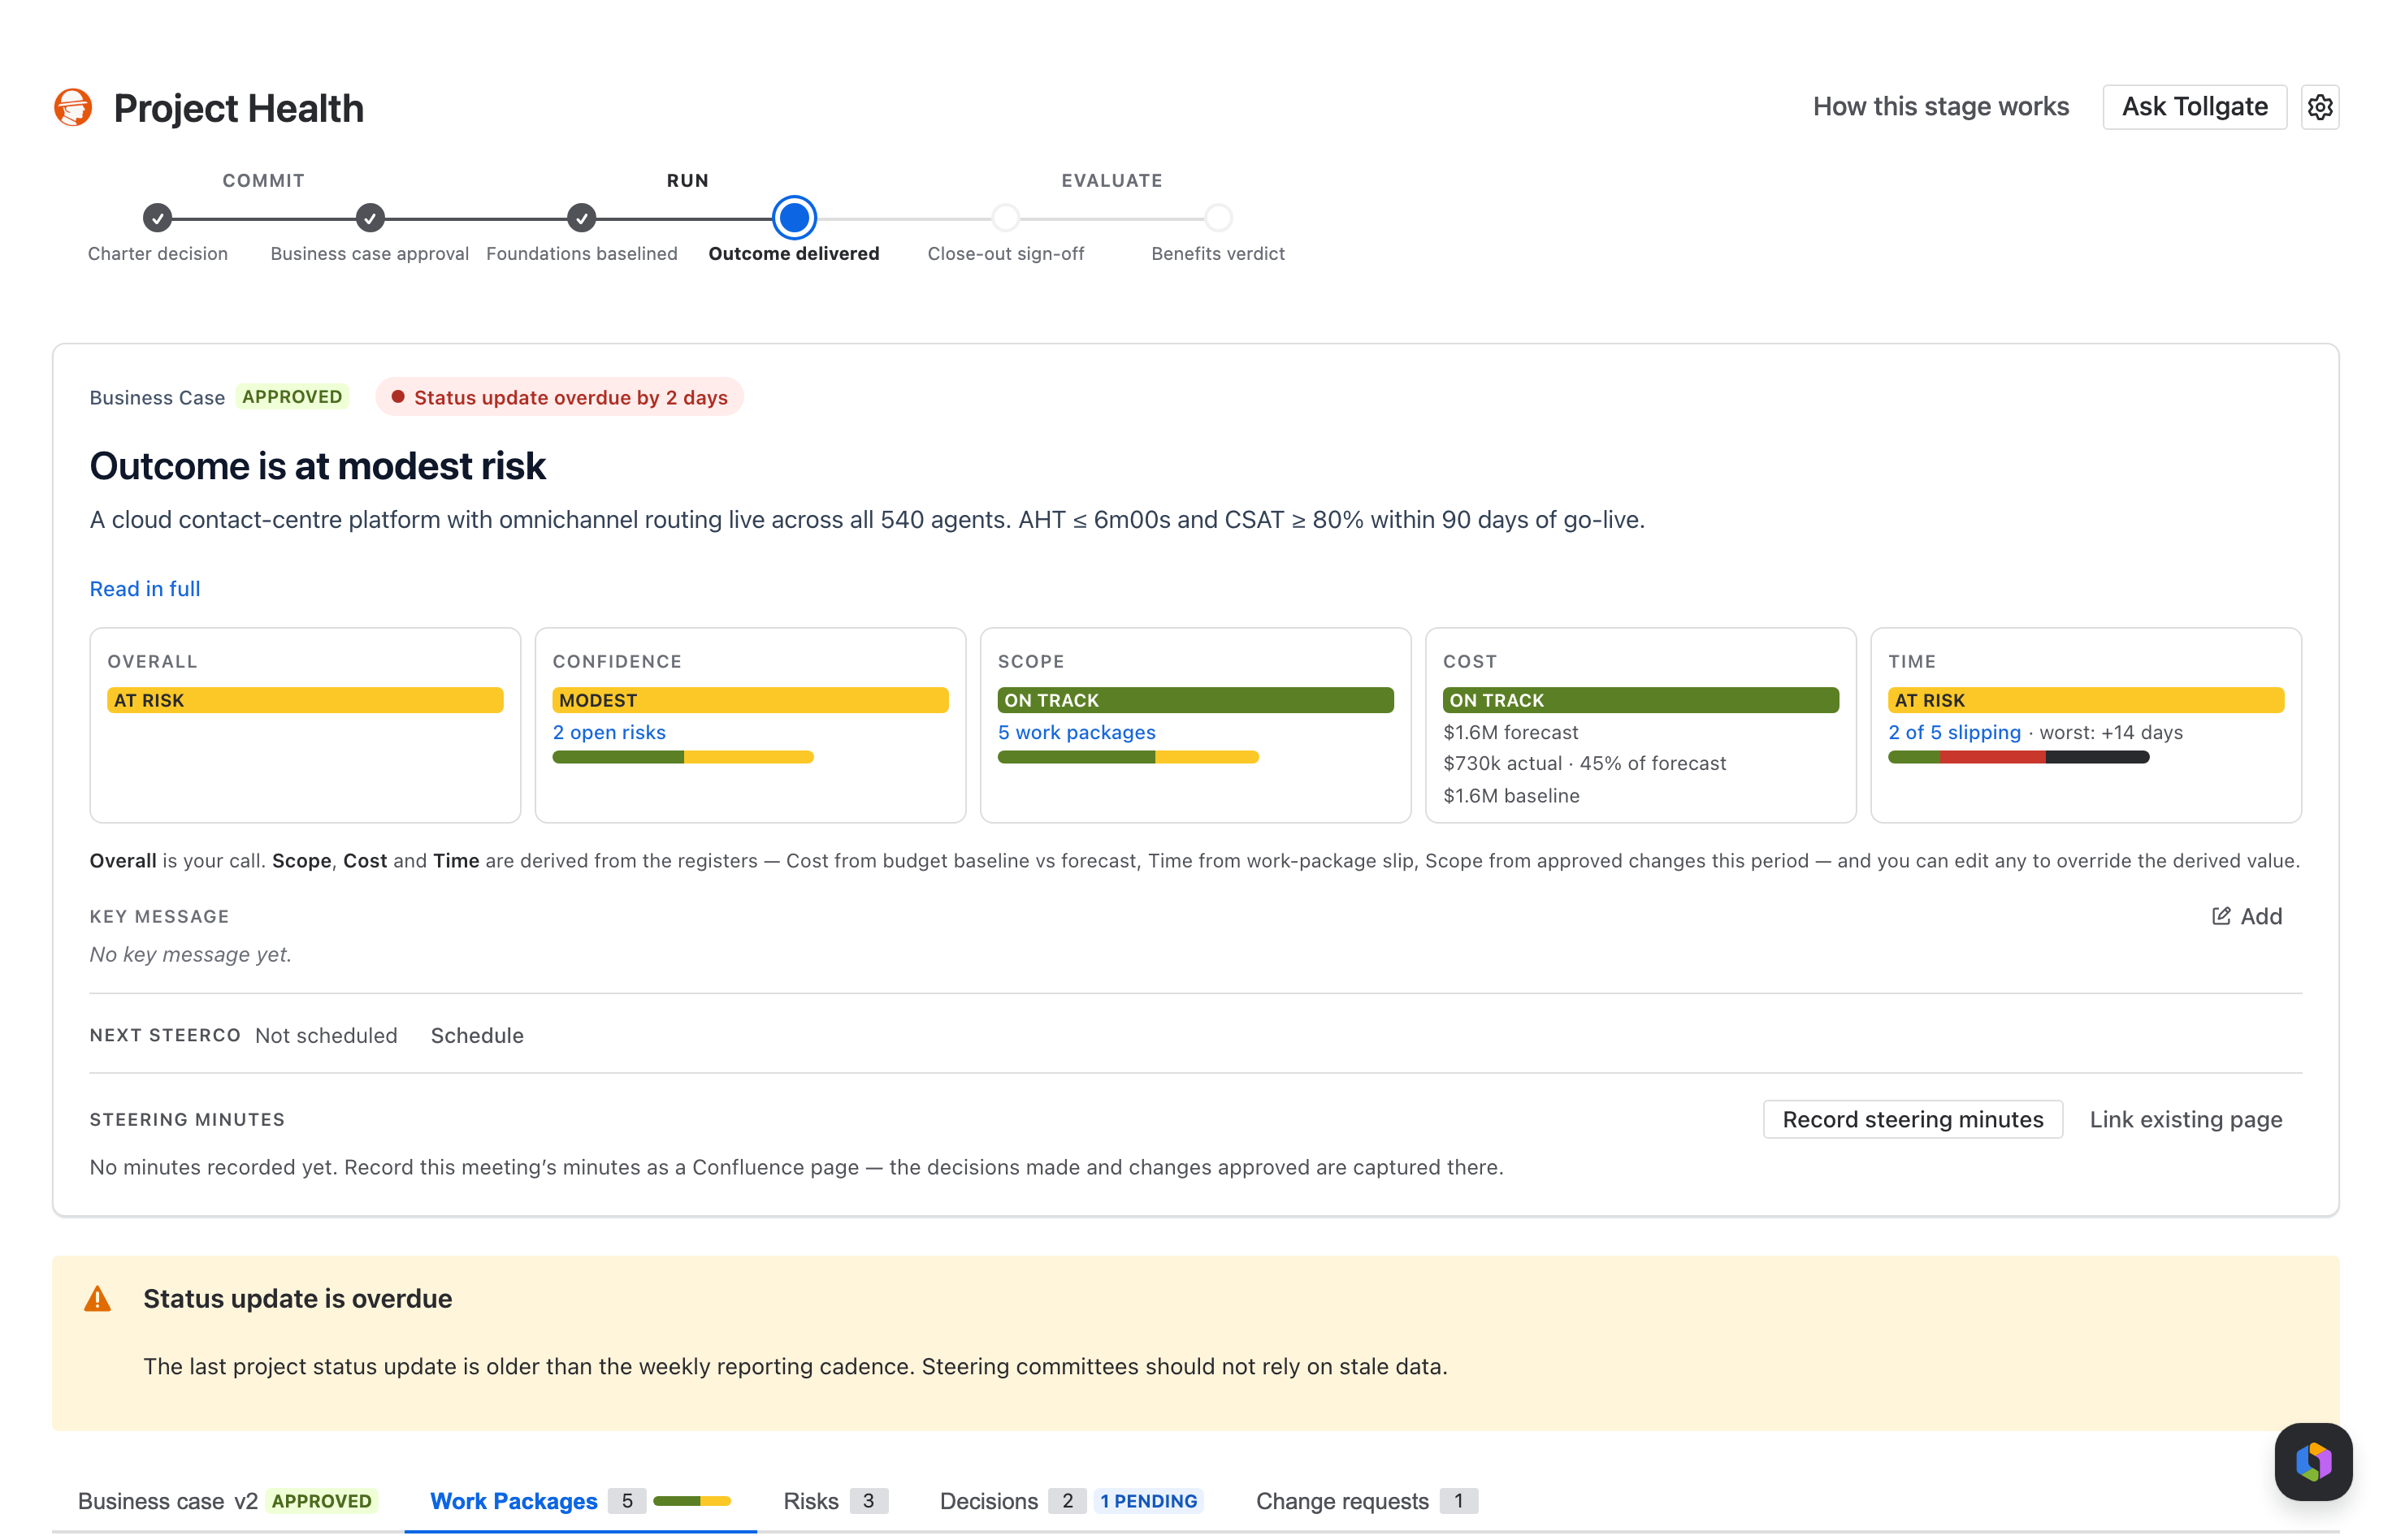Screen dimensions: 2392x1540
Task: Click the Work Packages count badge 5
Action: coord(627,1501)
